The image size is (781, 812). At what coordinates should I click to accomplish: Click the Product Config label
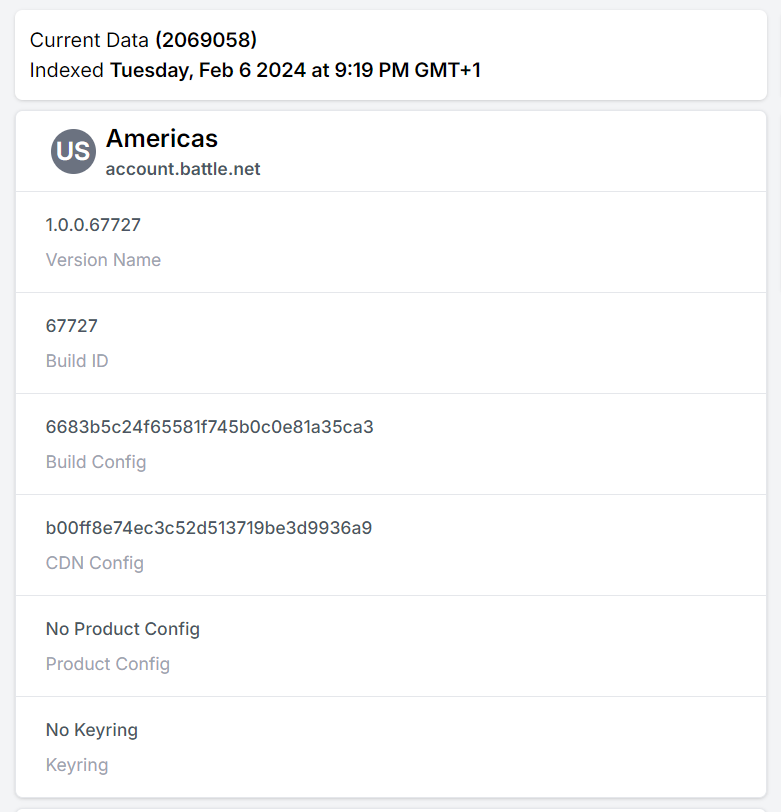point(108,663)
